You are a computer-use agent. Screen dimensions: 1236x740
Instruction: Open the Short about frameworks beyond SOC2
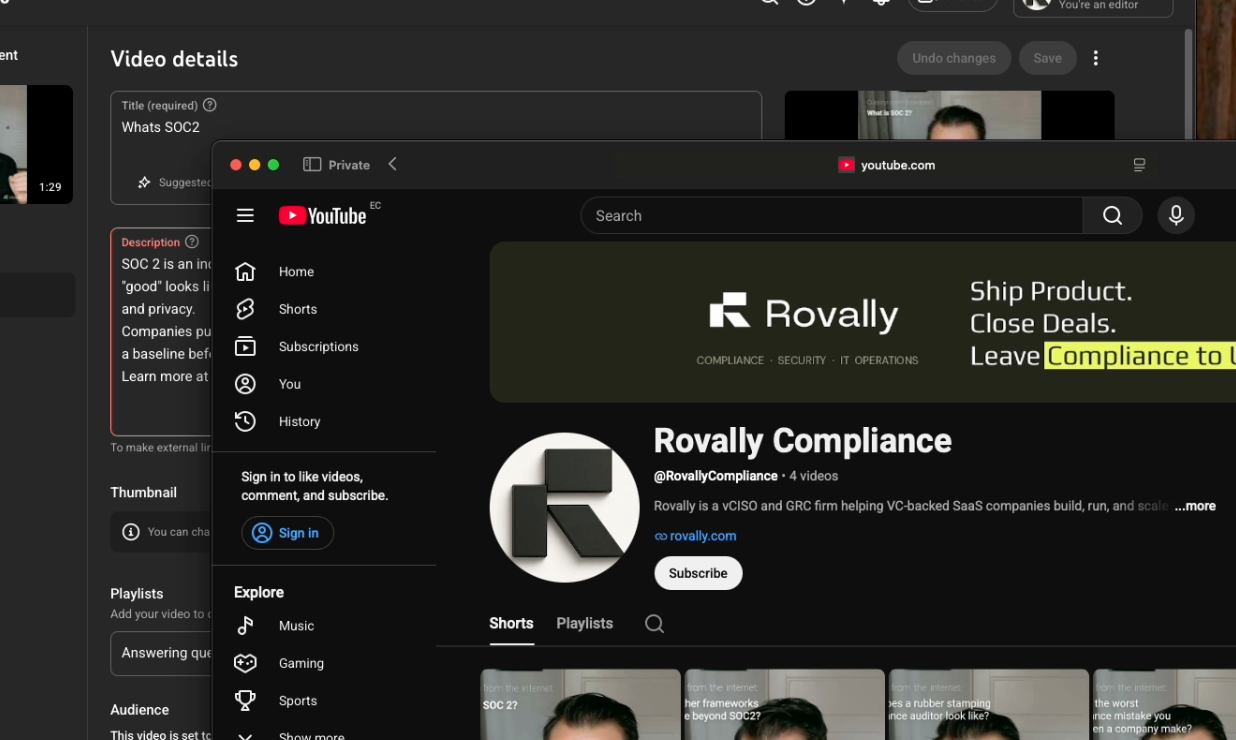click(785, 705)
